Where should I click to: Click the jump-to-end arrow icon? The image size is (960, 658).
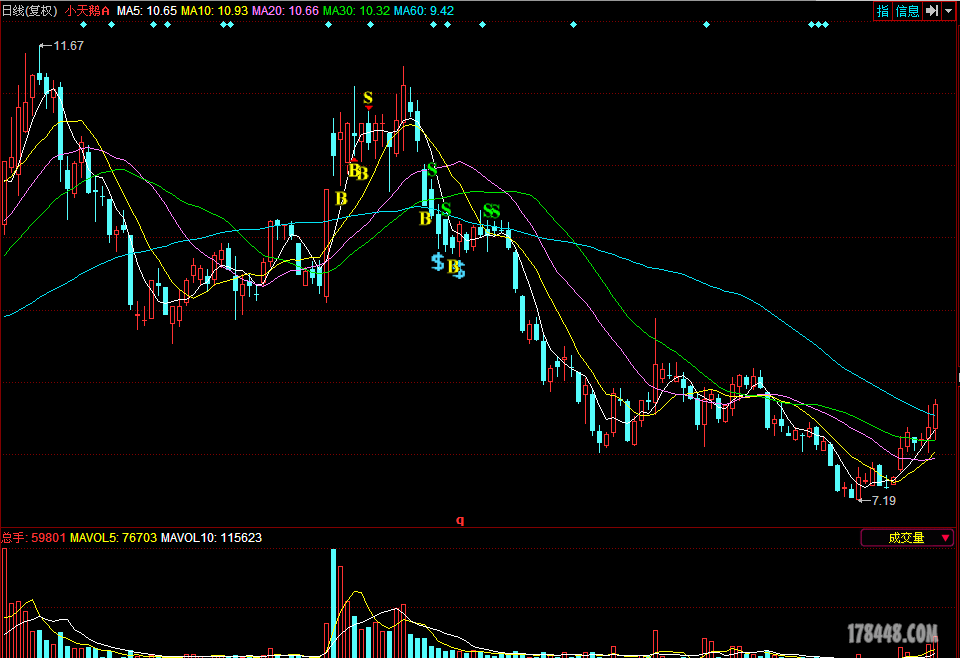tap(931, 11)
